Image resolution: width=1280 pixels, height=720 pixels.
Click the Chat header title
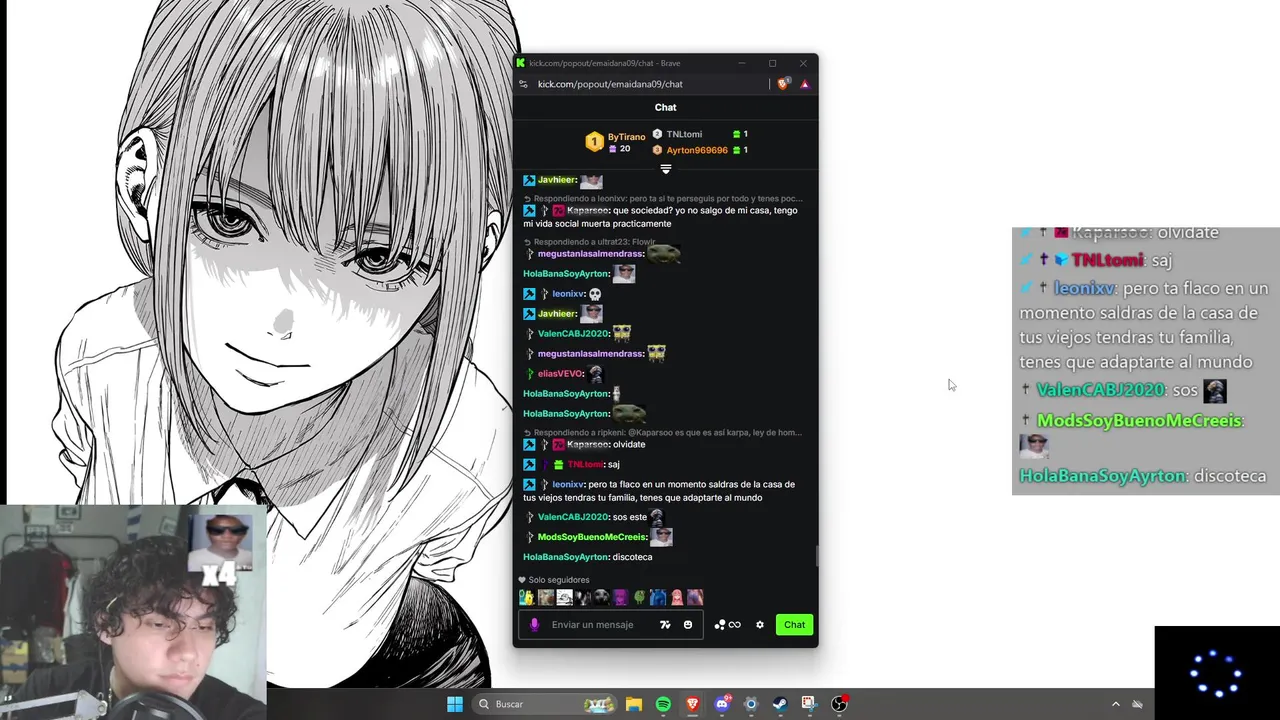tap(666, 107)
